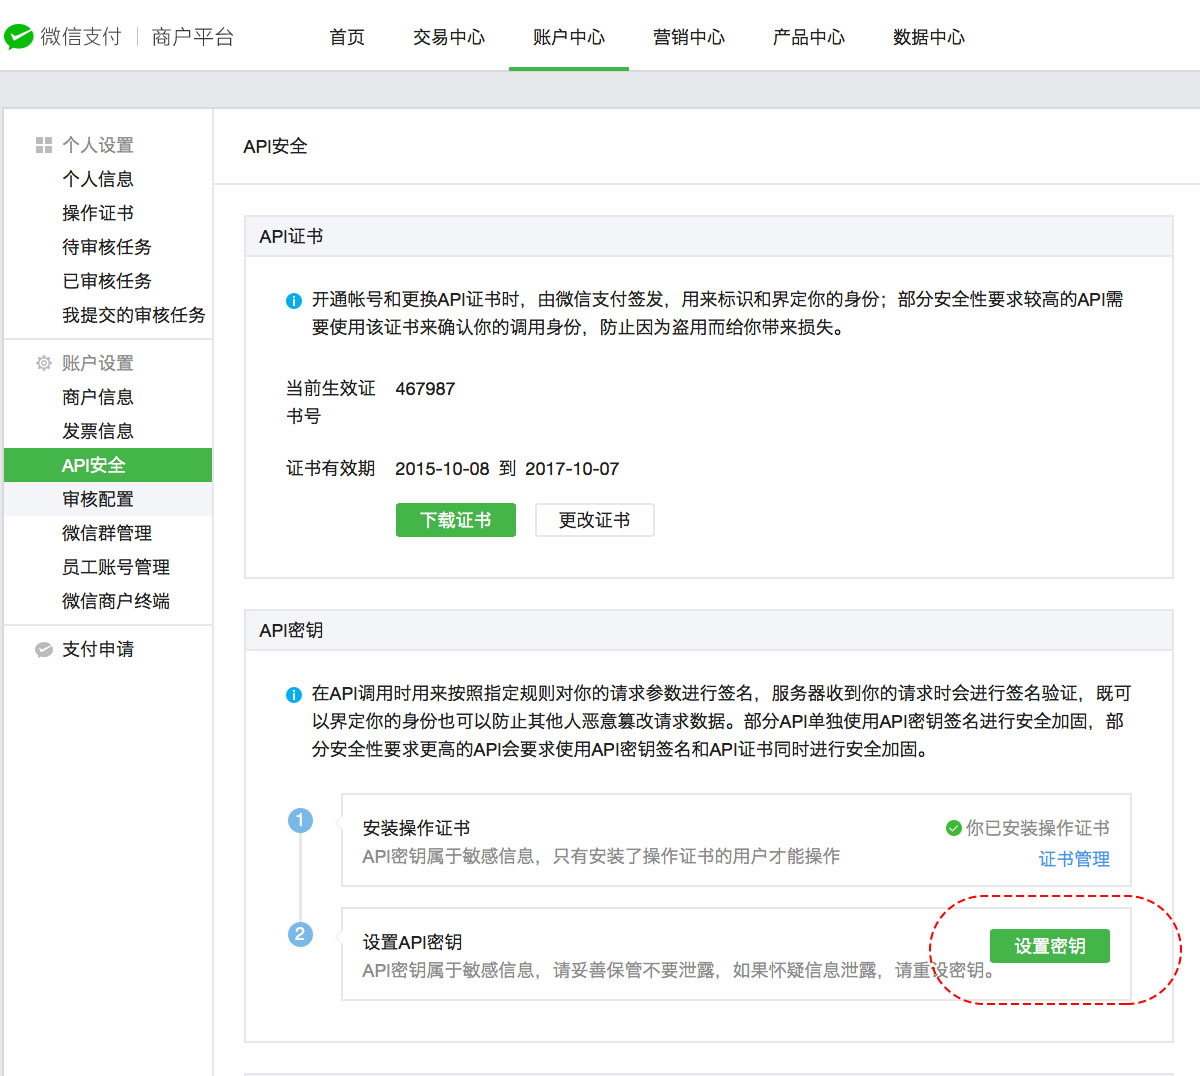Click end date 2017-10-07
1200x1076 pixels.
572,469
